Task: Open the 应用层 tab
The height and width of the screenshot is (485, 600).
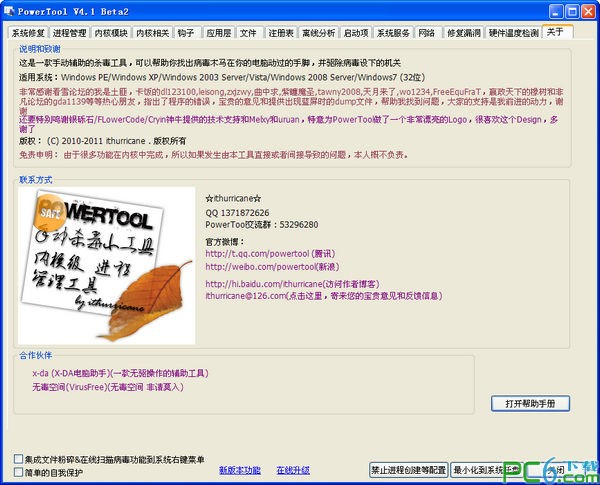Action: pos(218,33)
